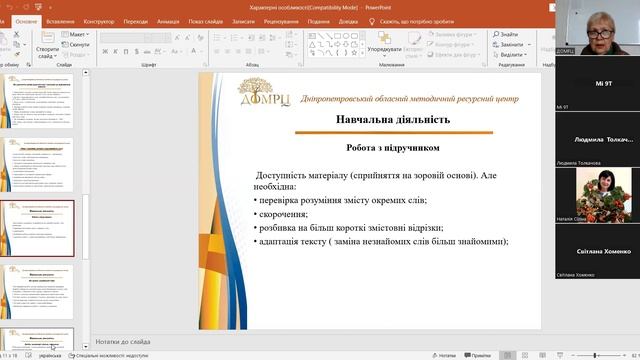This screenshot has height=360, width=640.
Task: Open the Анімація animations tab
Action: (168, 22)
